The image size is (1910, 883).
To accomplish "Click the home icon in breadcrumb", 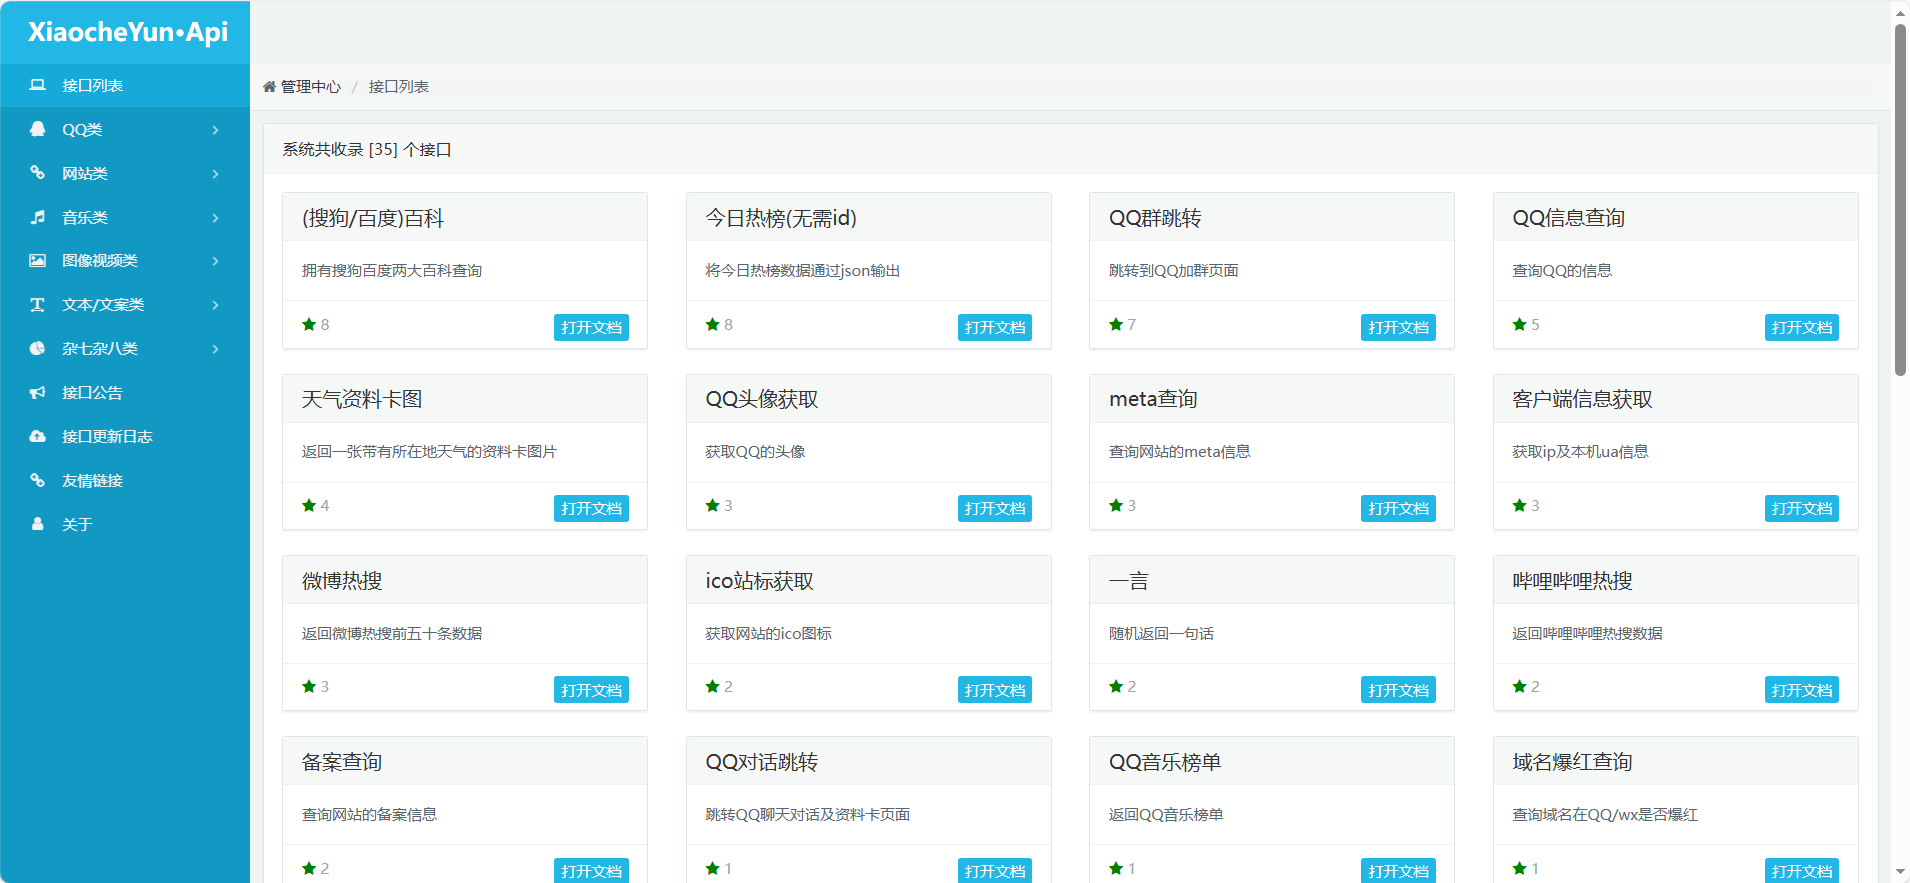I will coord(269,87).
